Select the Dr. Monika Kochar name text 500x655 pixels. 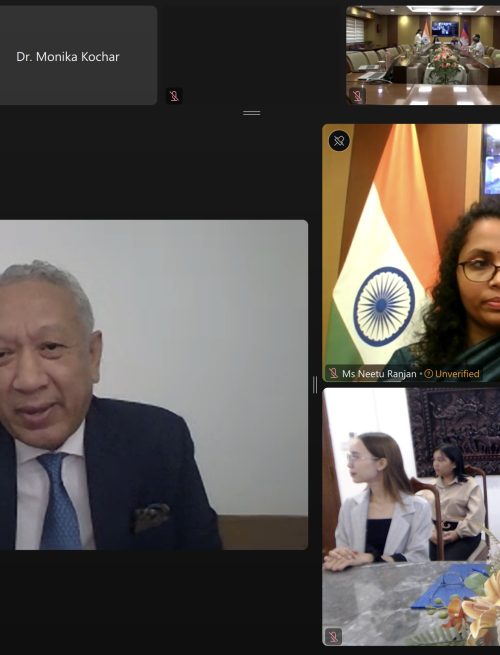[68, 57]
